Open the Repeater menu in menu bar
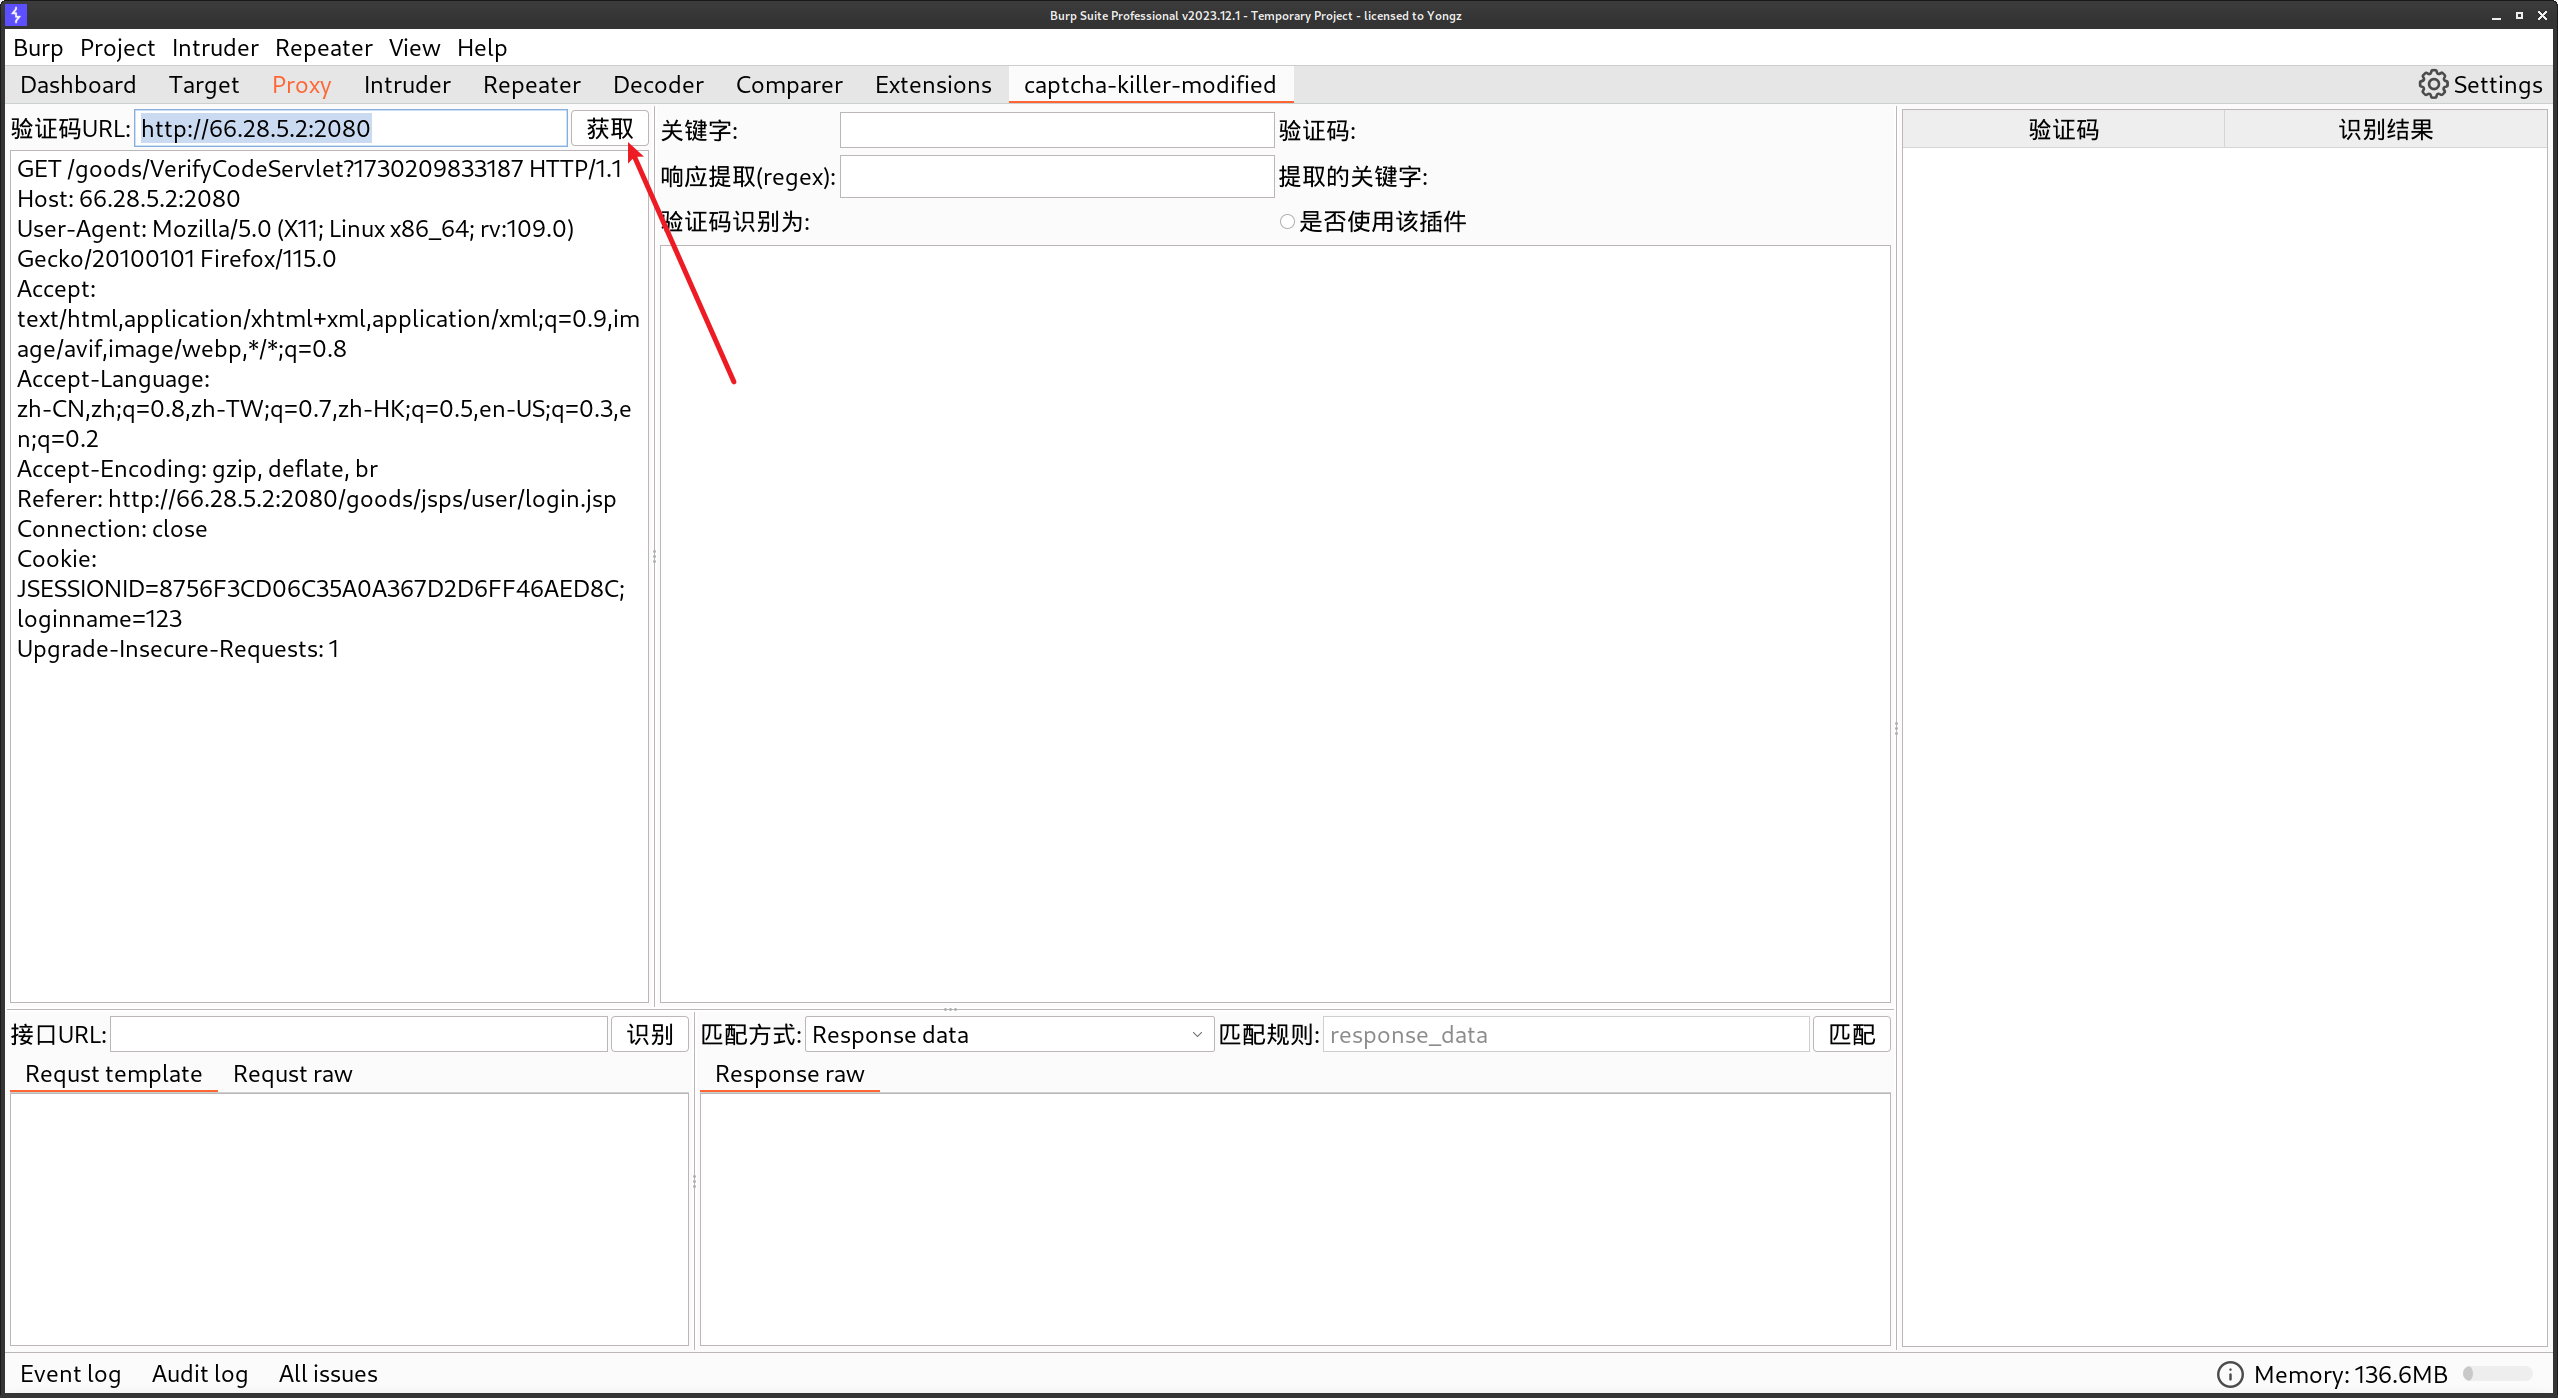The image size is (2558, 1398). coord(323,48)
